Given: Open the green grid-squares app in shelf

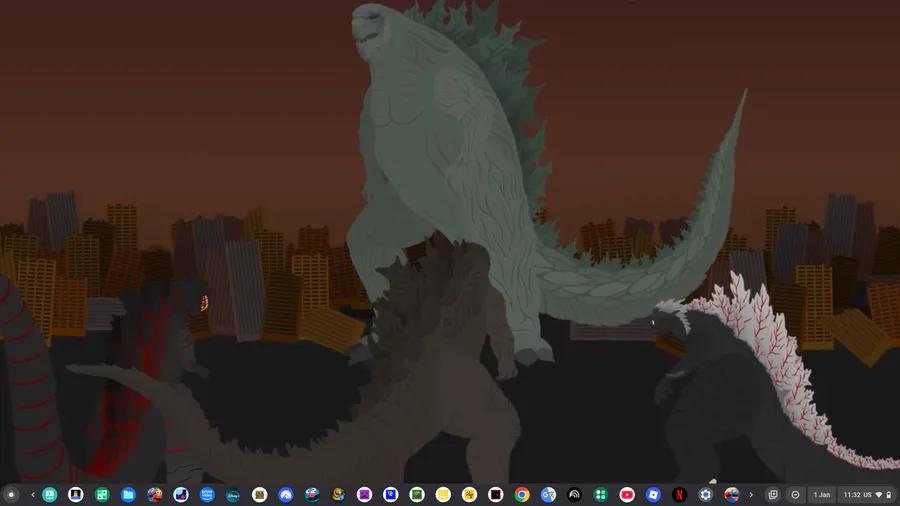Looking at the screenshot, I should click(x=102, y=495).
